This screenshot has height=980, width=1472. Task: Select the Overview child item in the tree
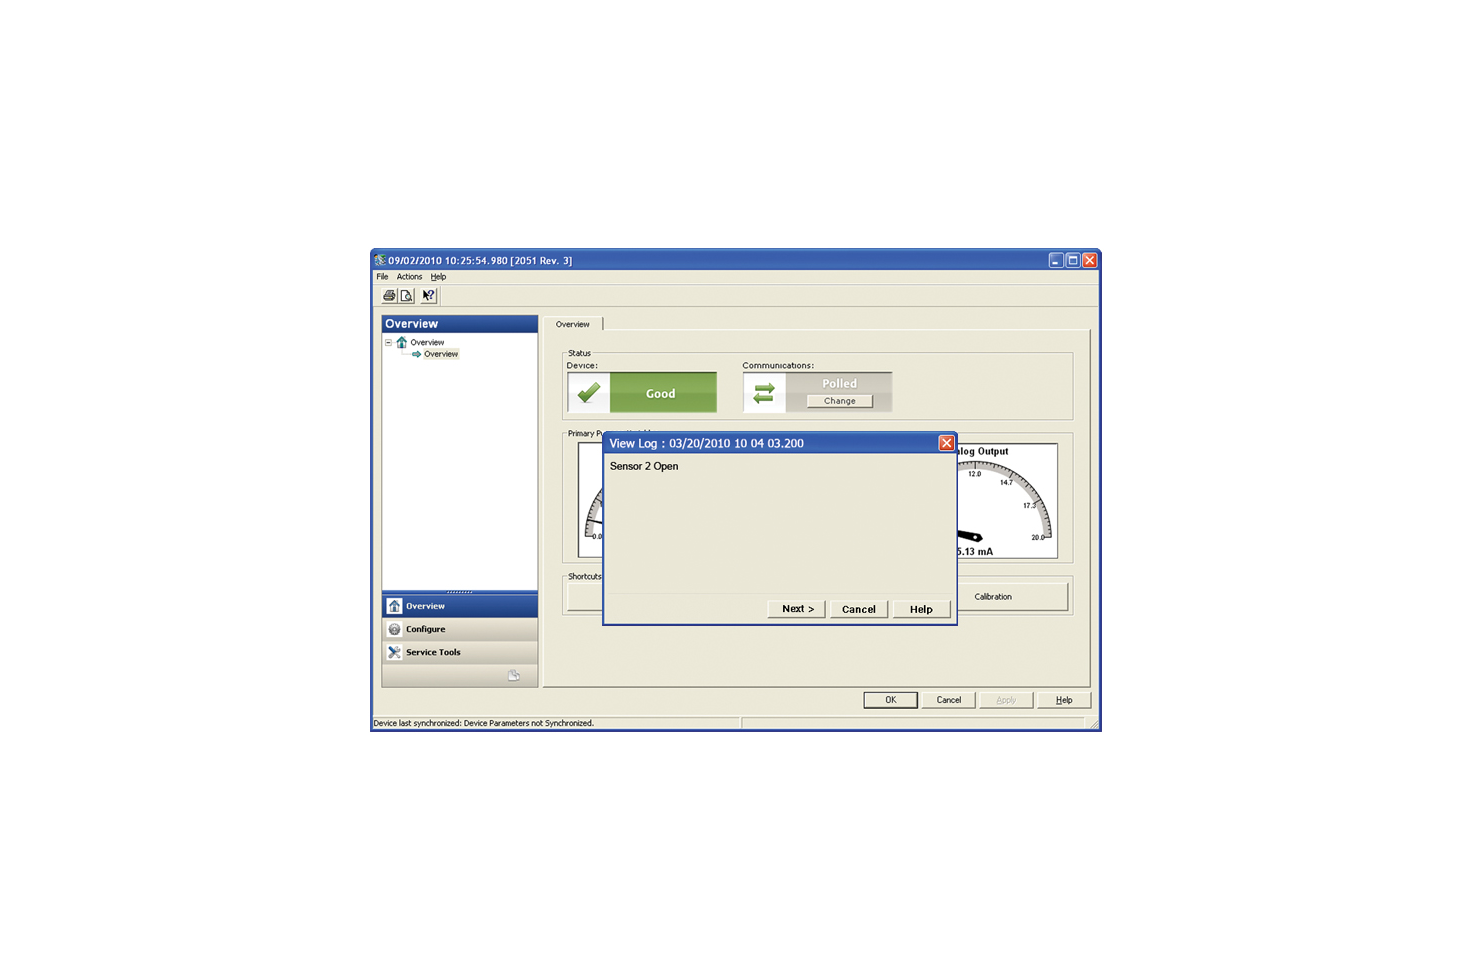pyautogui.click(x=441, y=354)
